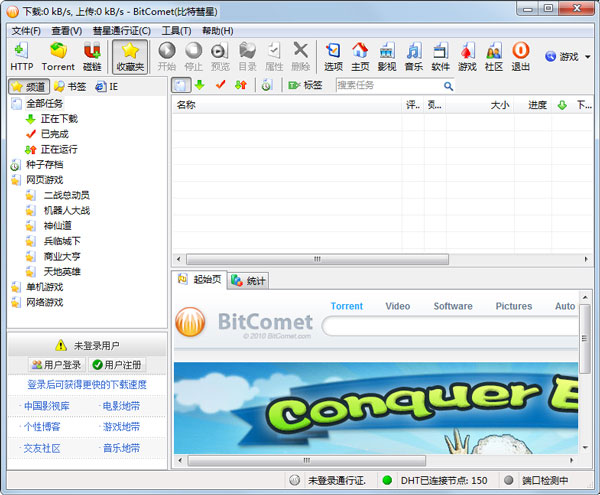Open the 社区 community icon
Screen dimensions: 600x495
point(493,56)
